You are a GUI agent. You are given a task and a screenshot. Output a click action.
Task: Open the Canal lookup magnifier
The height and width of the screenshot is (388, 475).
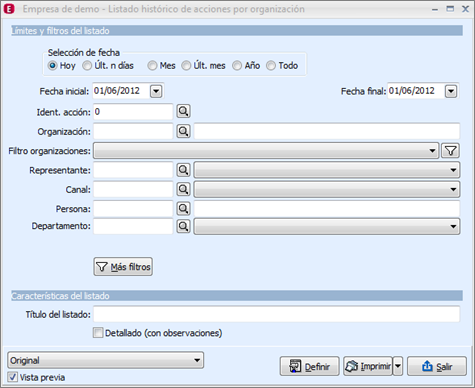(183, 189)
